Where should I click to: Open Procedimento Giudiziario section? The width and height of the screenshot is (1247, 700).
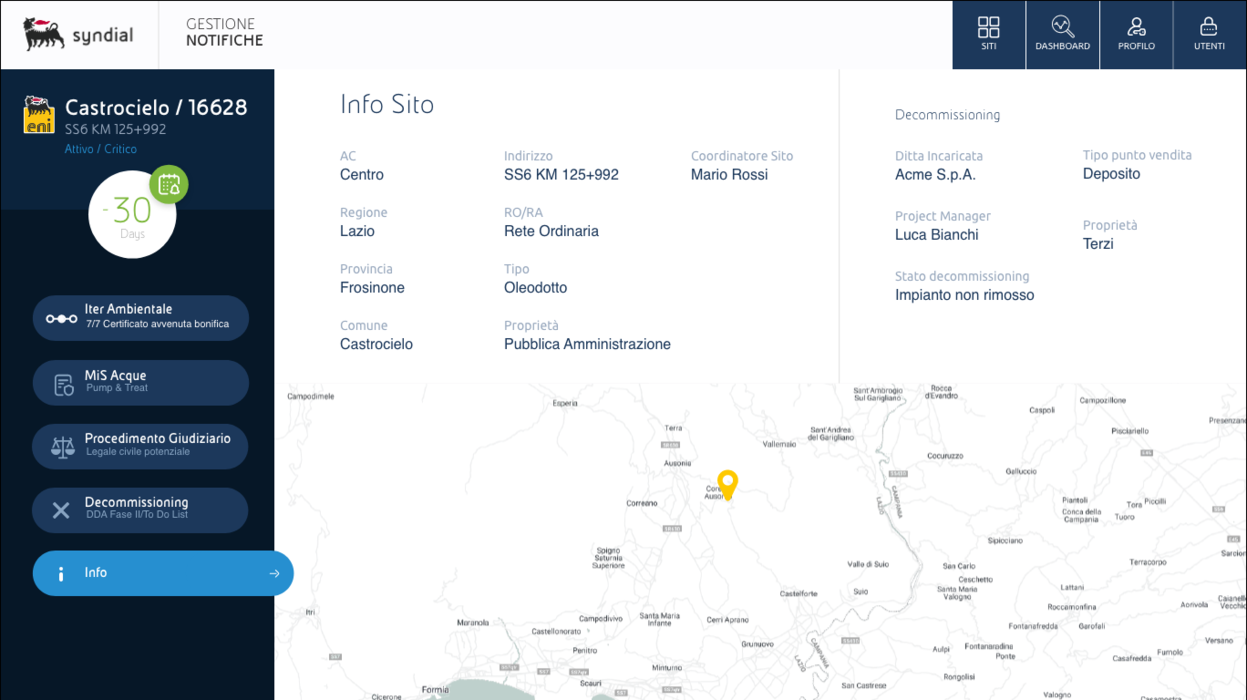pos(140,445)
